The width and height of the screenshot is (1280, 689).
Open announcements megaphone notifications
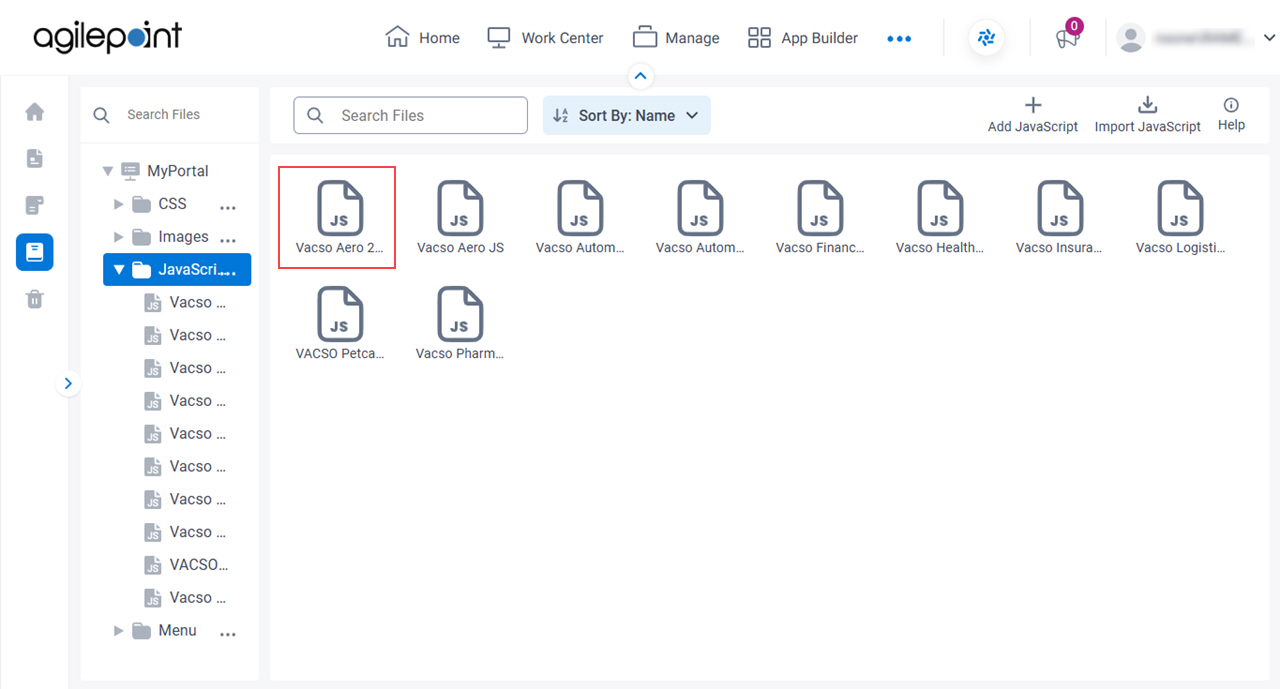[x=1067, y=38]
